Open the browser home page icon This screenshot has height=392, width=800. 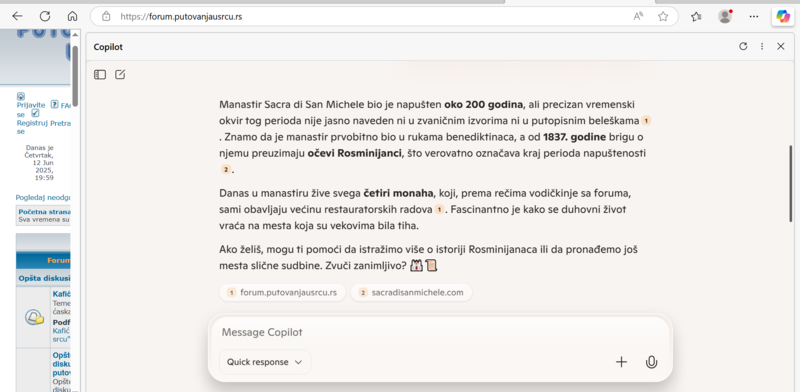(x=72, y=16)
